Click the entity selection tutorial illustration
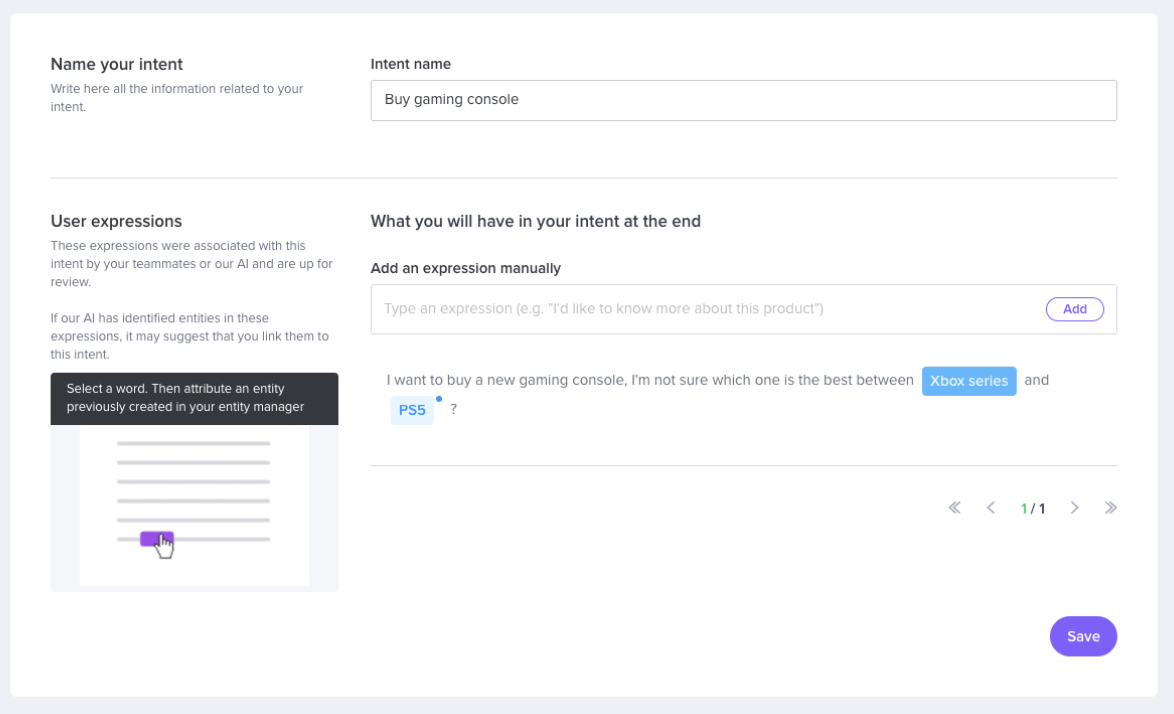The width and height of the screenshot is (1174, 714). 194,507
